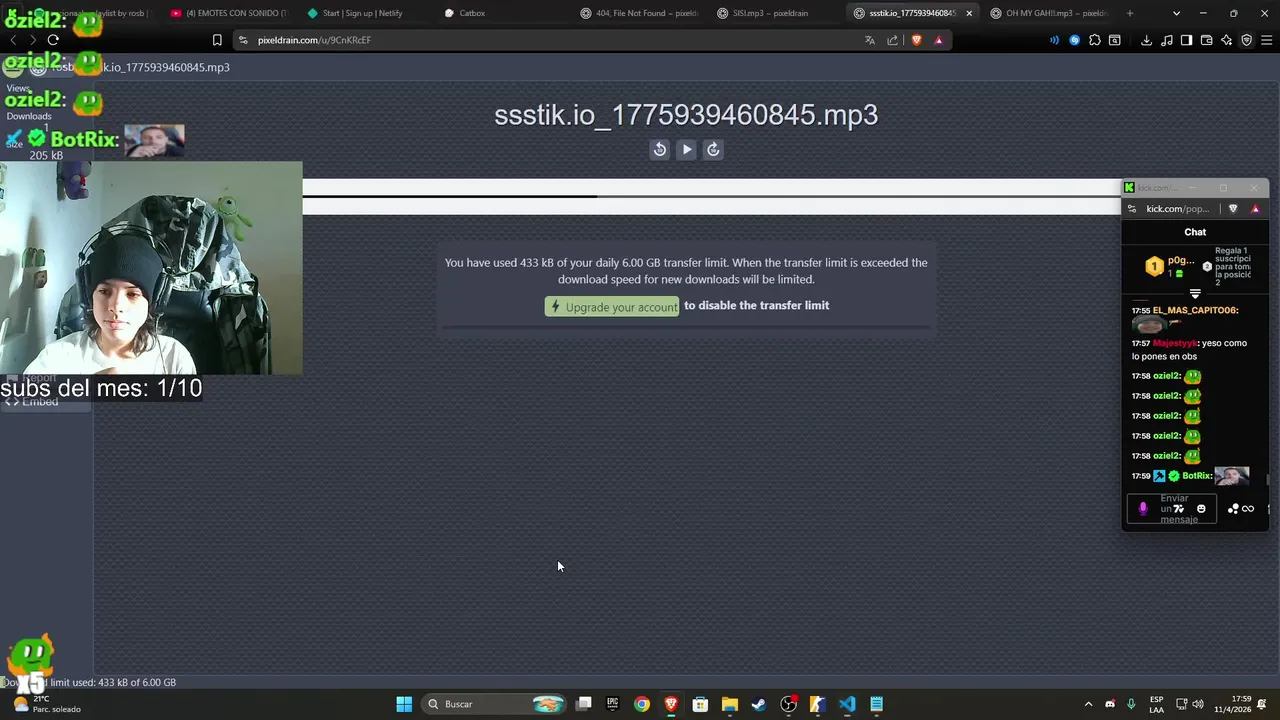This screenshot has height=720, width=1280.
Task: Click Majestyyk username in chat
Action: click(1175, 343)
